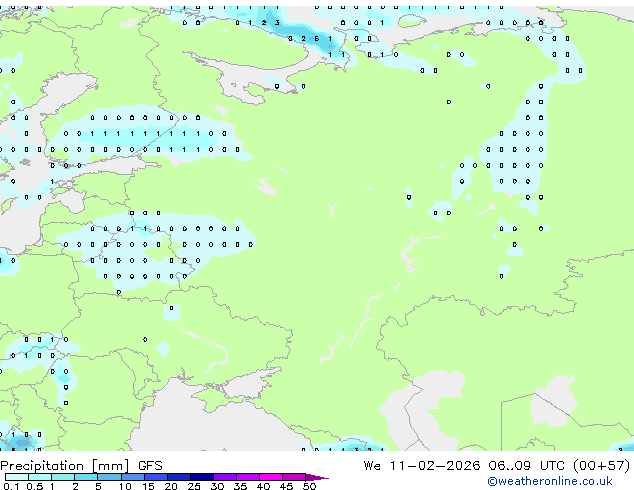This screenshot has height=490, width=634.
Task: Pick the legend swatch between 1 and 2
Action: (63, 477)
